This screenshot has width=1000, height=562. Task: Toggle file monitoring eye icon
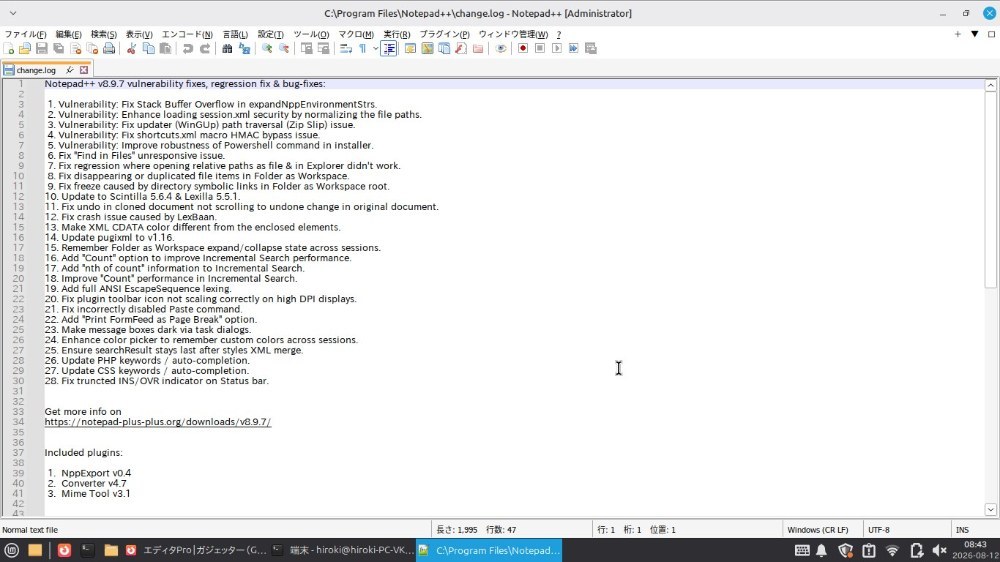point(501,48)
